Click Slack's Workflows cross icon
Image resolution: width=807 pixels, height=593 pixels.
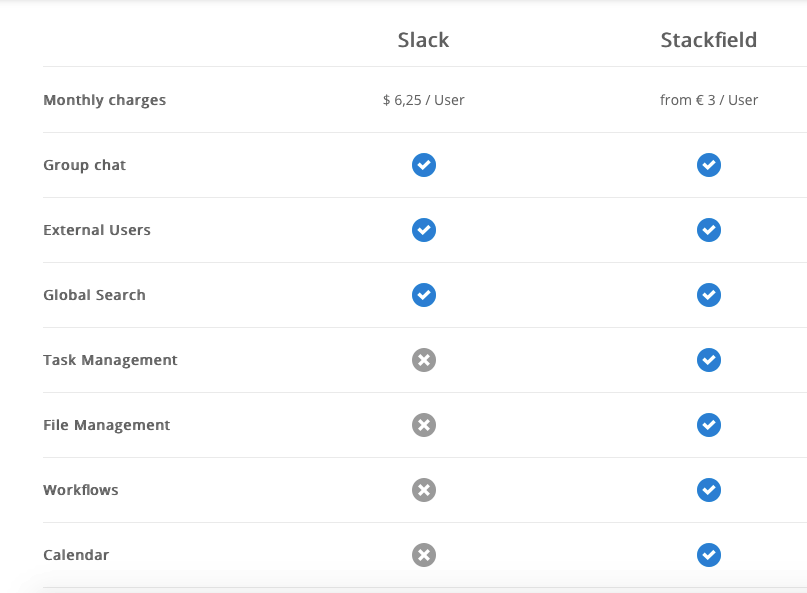pyautogui.click(x=424, y=490)
